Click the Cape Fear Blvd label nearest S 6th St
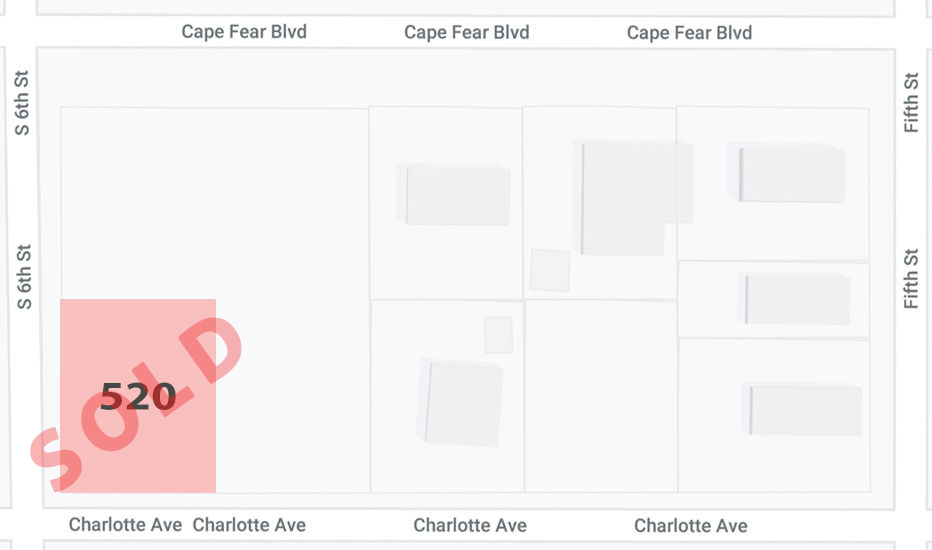Image resolution: width=932 pixels, height=550 pixels. coord(244,32)
